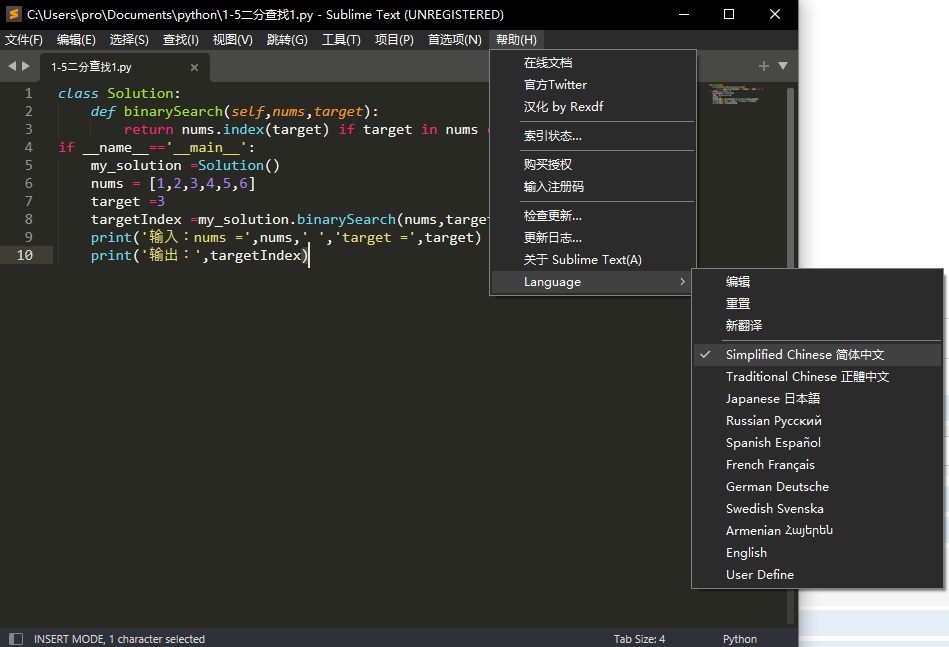Switch language to Swedish Svenska
The width and height of the screenshot is (949, 647).
coord(817,508)
